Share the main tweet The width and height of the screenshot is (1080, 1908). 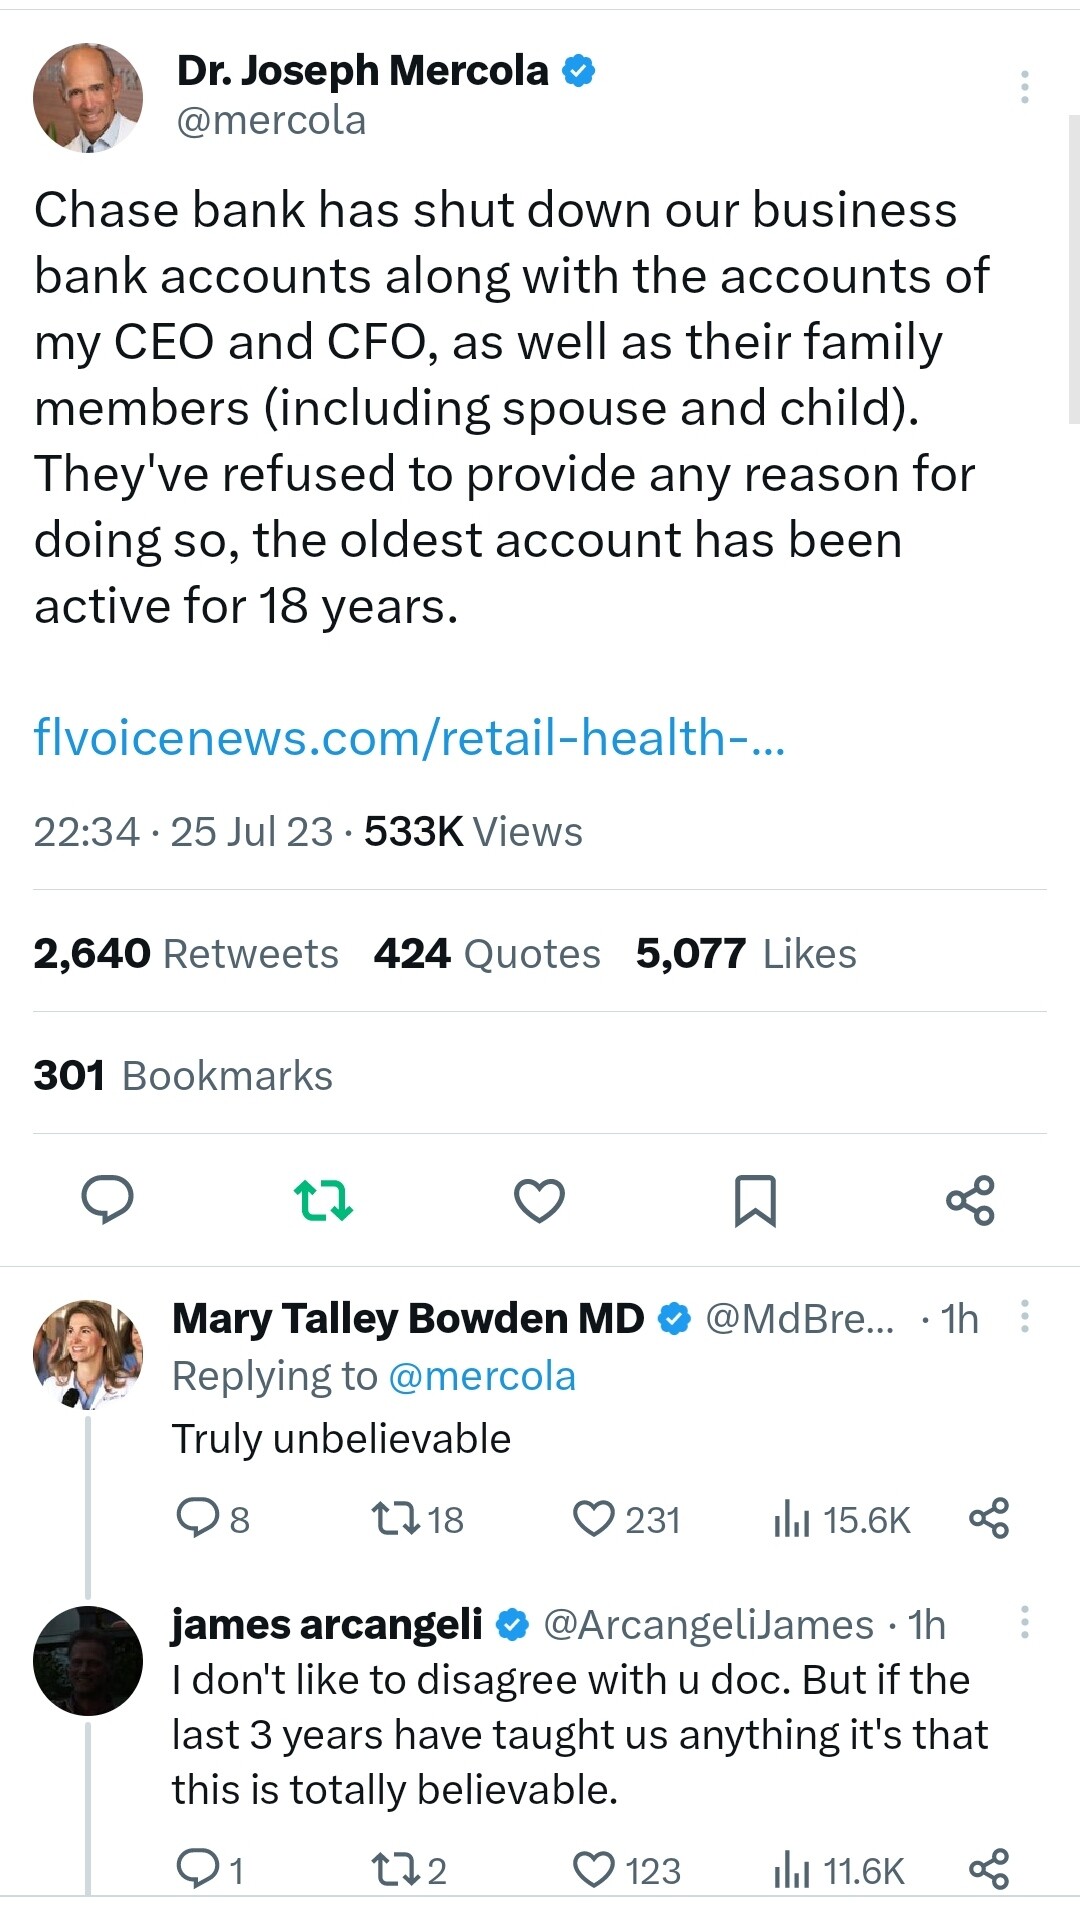point(970,1200)
